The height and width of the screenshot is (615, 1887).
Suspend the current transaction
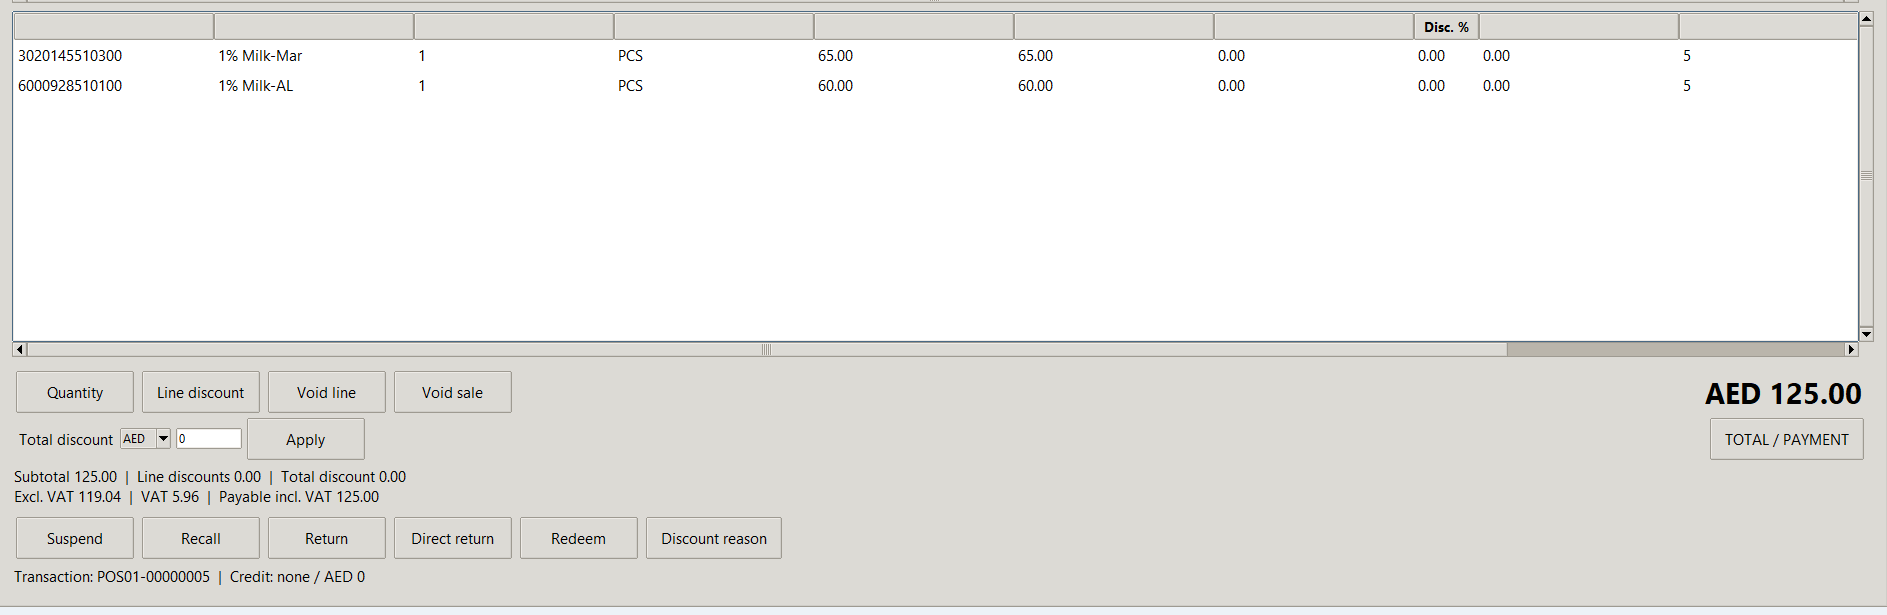click(x=75, y=538)
